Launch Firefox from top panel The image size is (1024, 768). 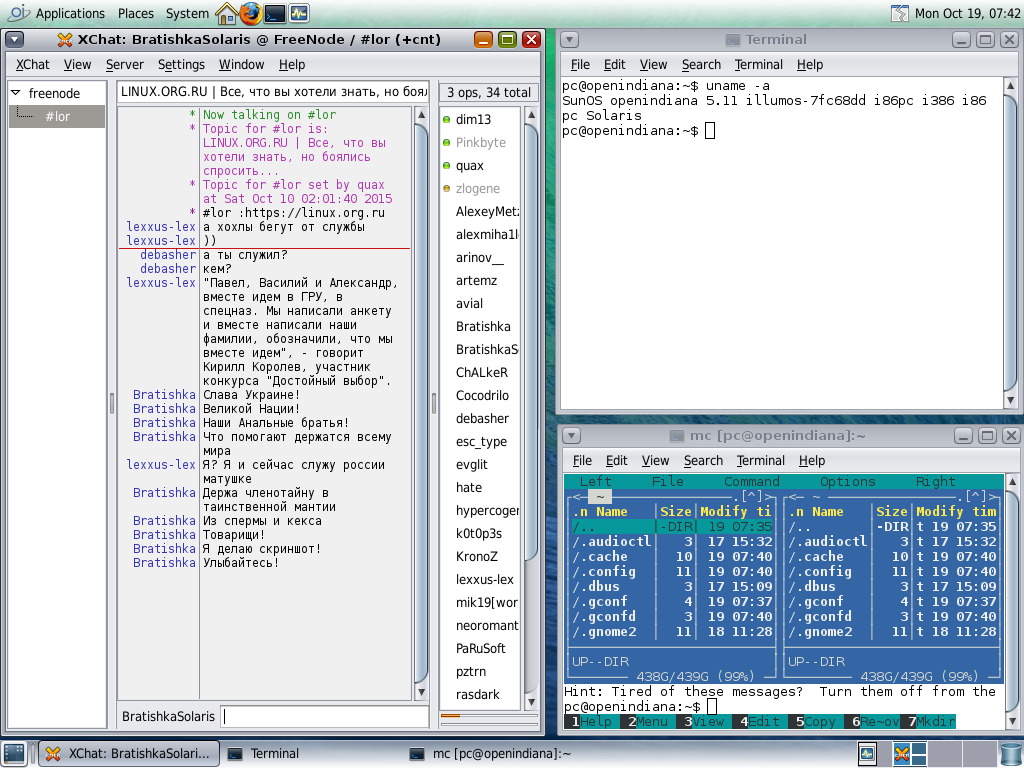pyautogui.click(x=250, y=13)
